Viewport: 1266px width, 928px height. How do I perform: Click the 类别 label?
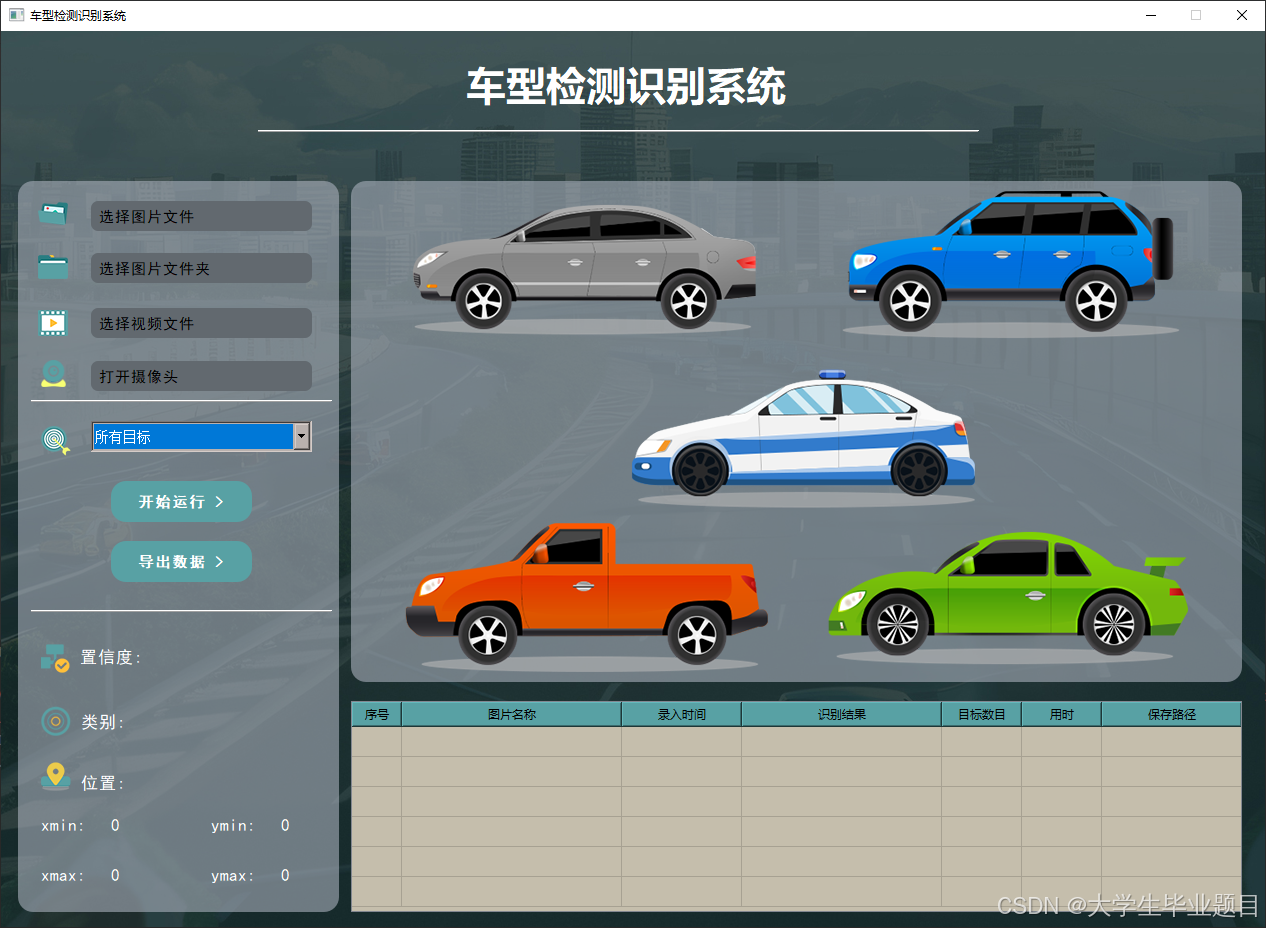103,722
